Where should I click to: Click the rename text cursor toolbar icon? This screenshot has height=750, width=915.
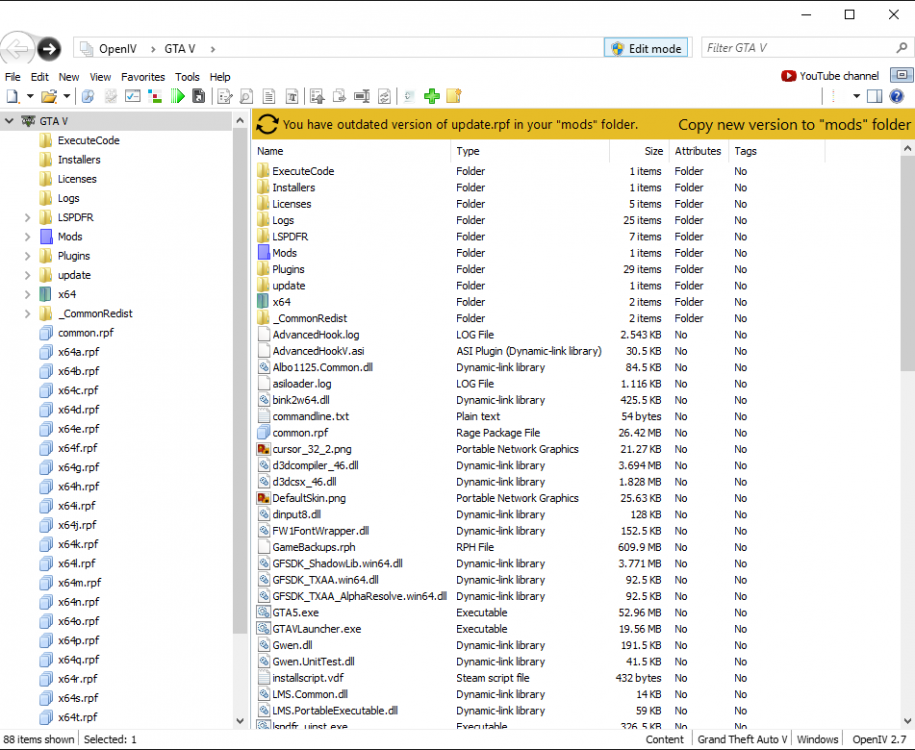point(362,96)
